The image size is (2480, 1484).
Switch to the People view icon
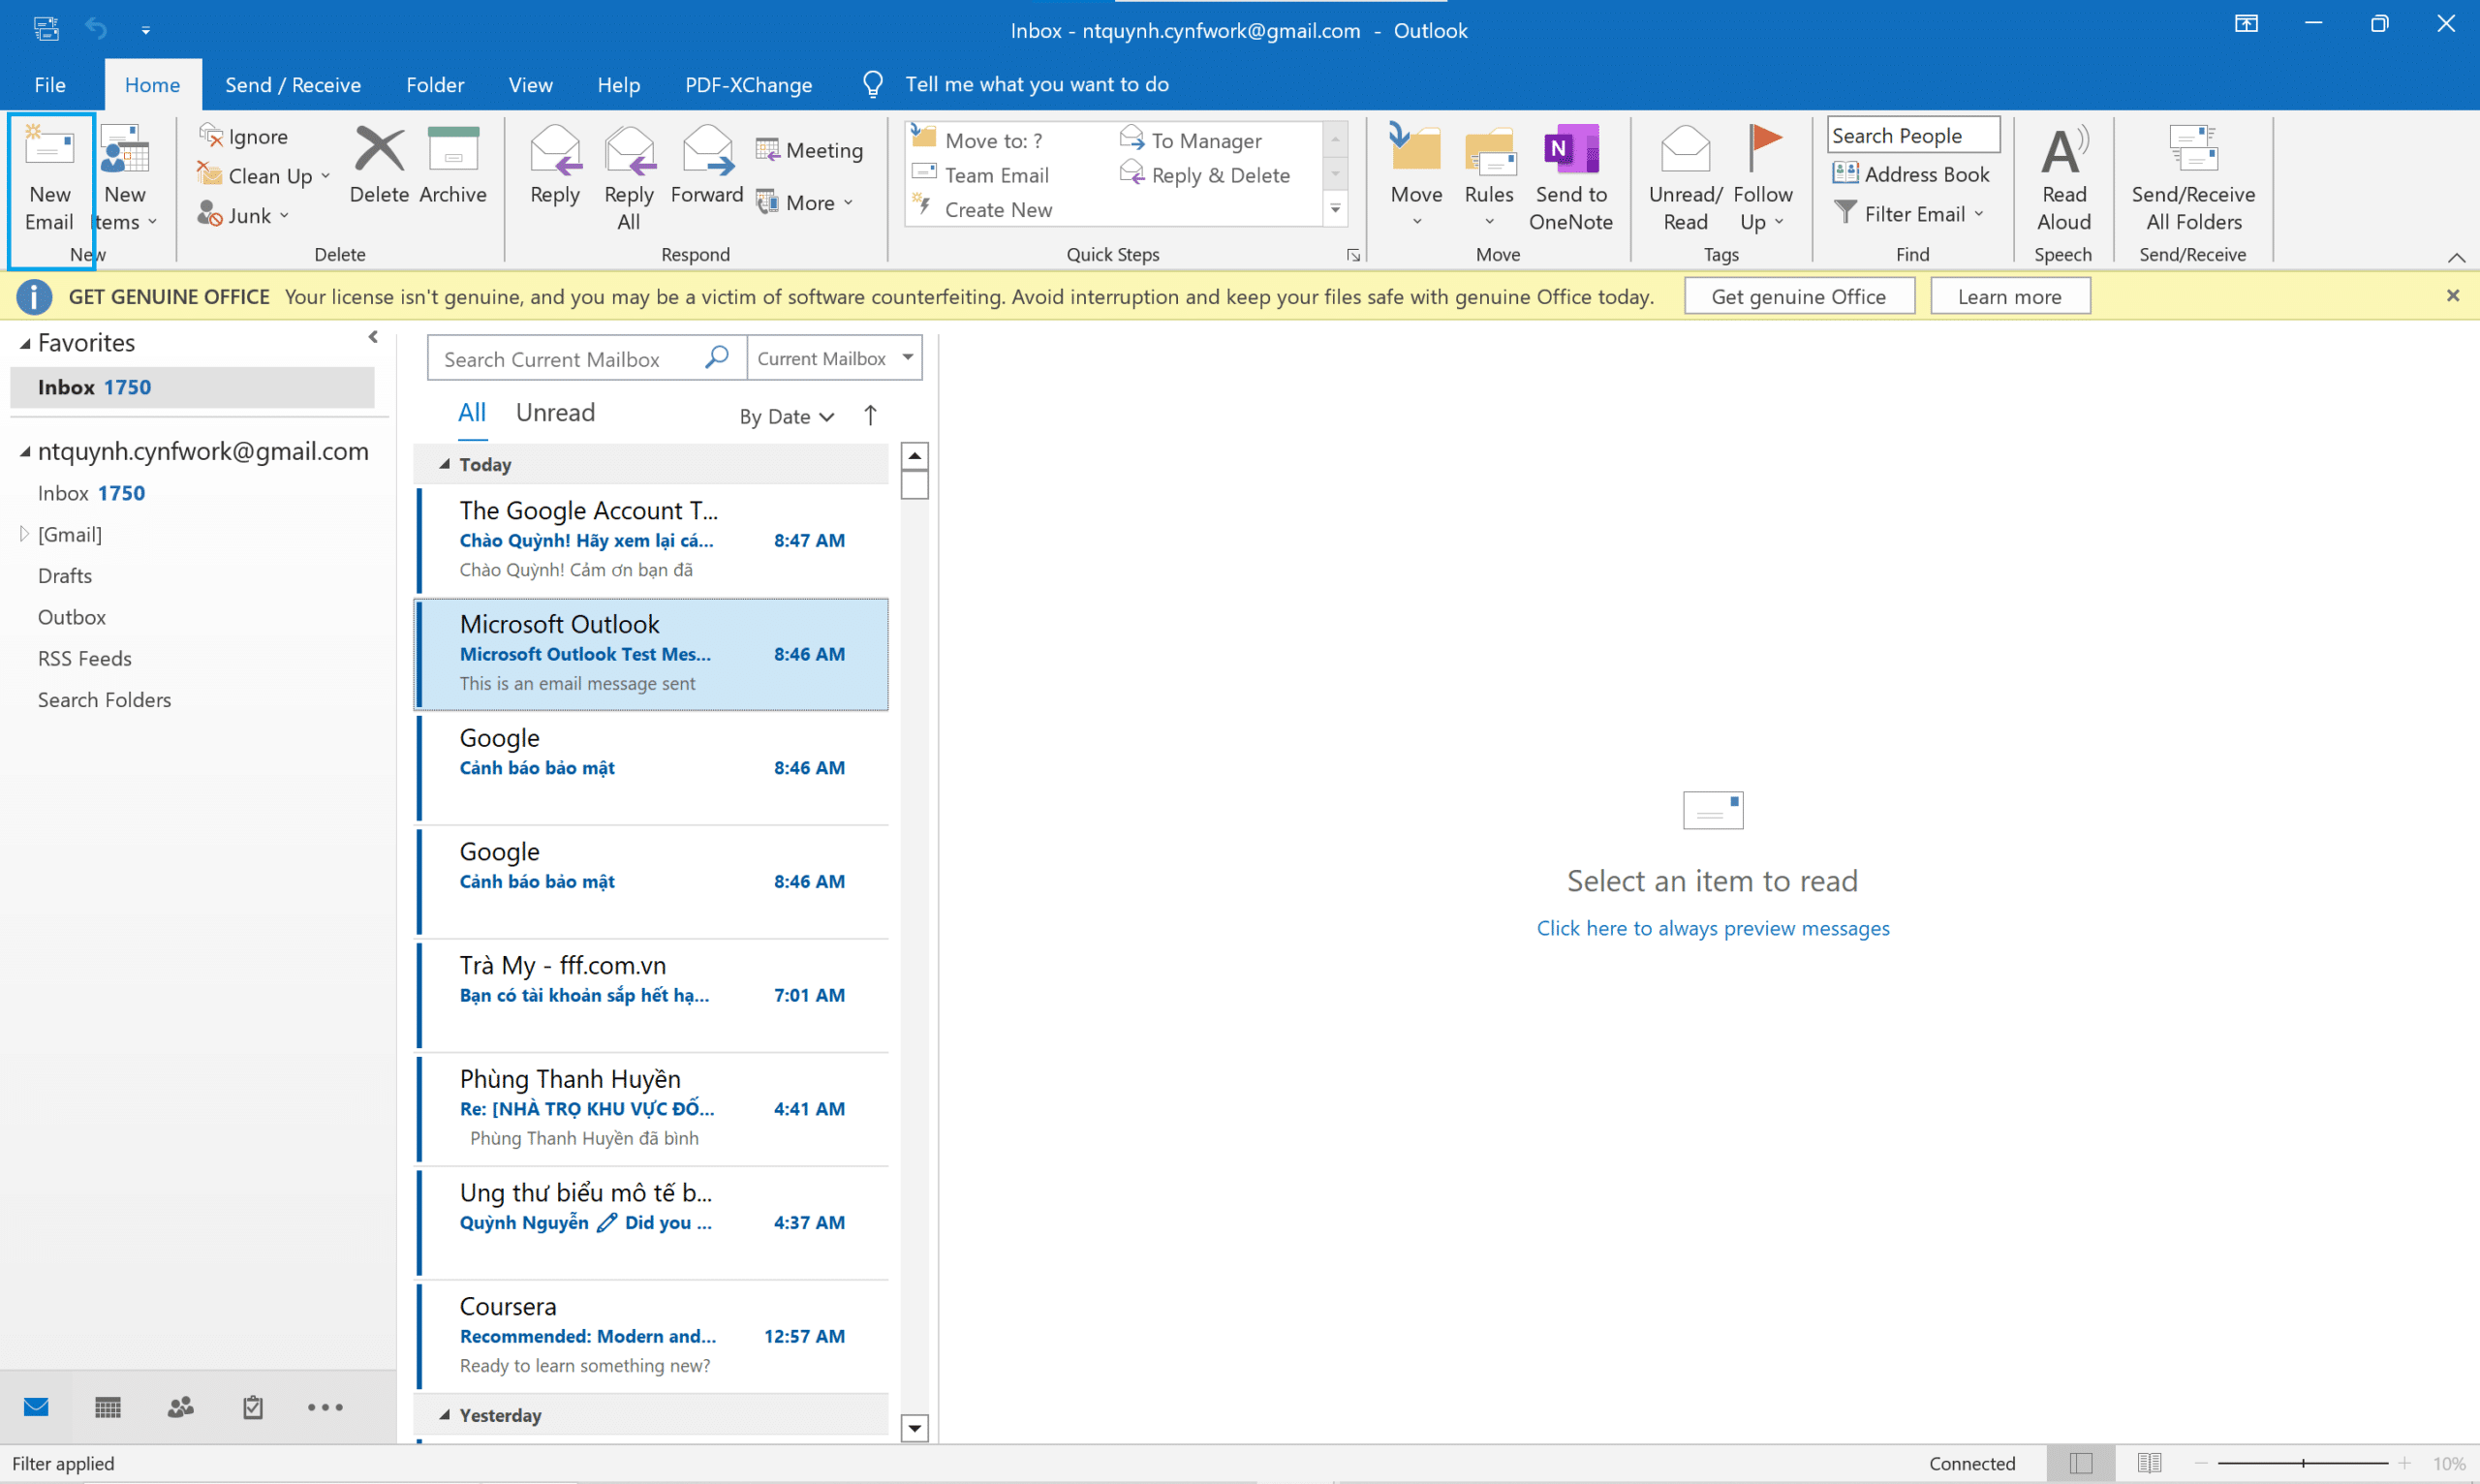tap(181, 1407)
